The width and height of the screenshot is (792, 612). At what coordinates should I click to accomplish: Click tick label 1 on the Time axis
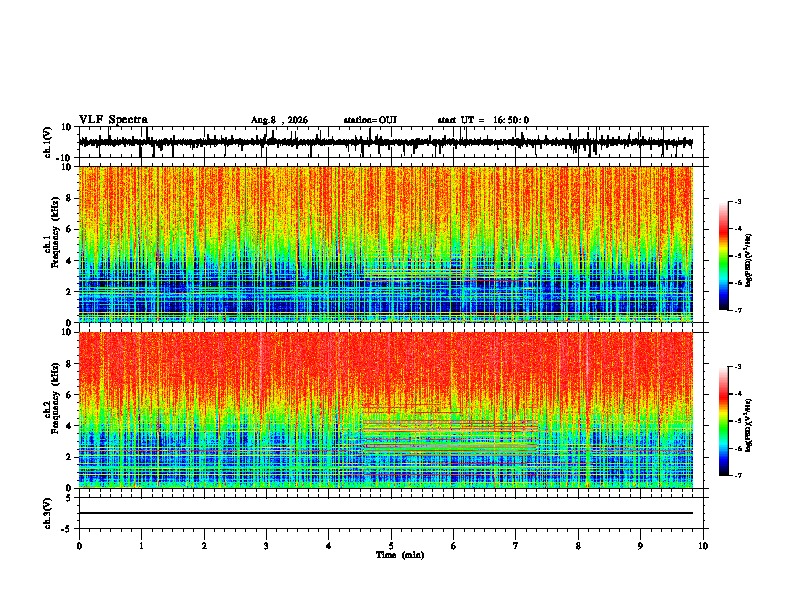click(141, 546)
